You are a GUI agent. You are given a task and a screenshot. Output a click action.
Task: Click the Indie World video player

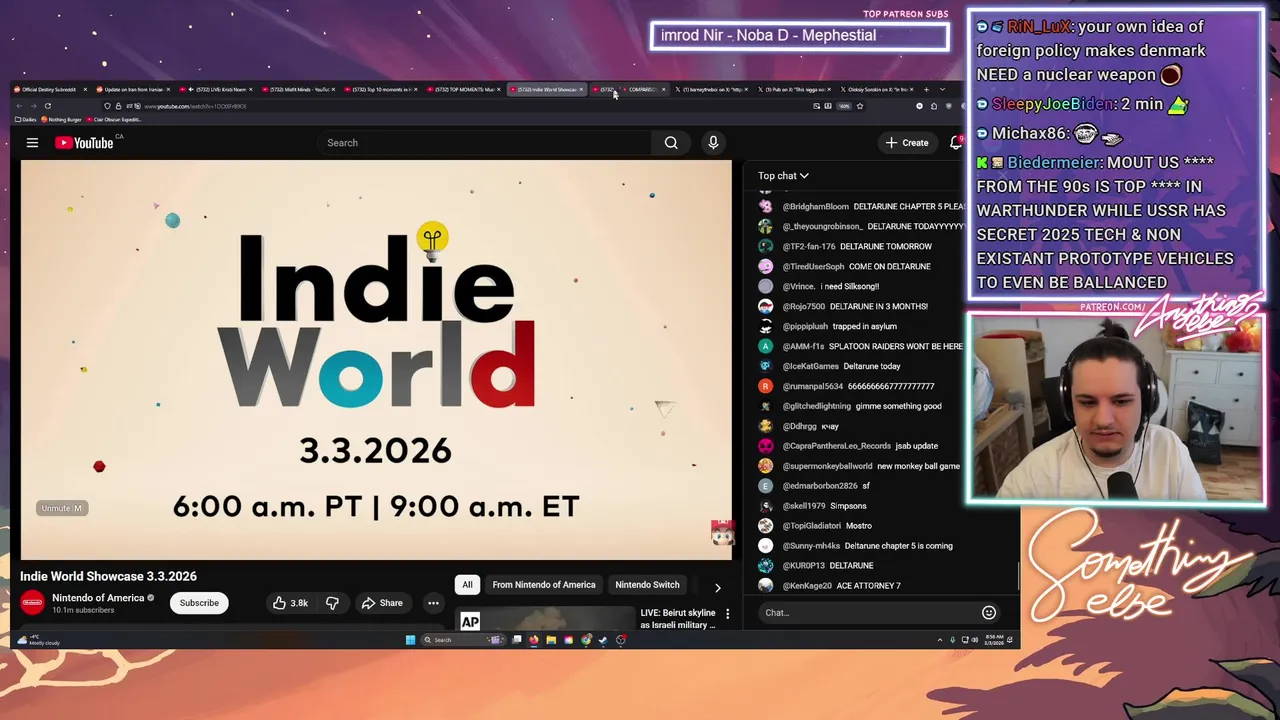coord(376,360)
